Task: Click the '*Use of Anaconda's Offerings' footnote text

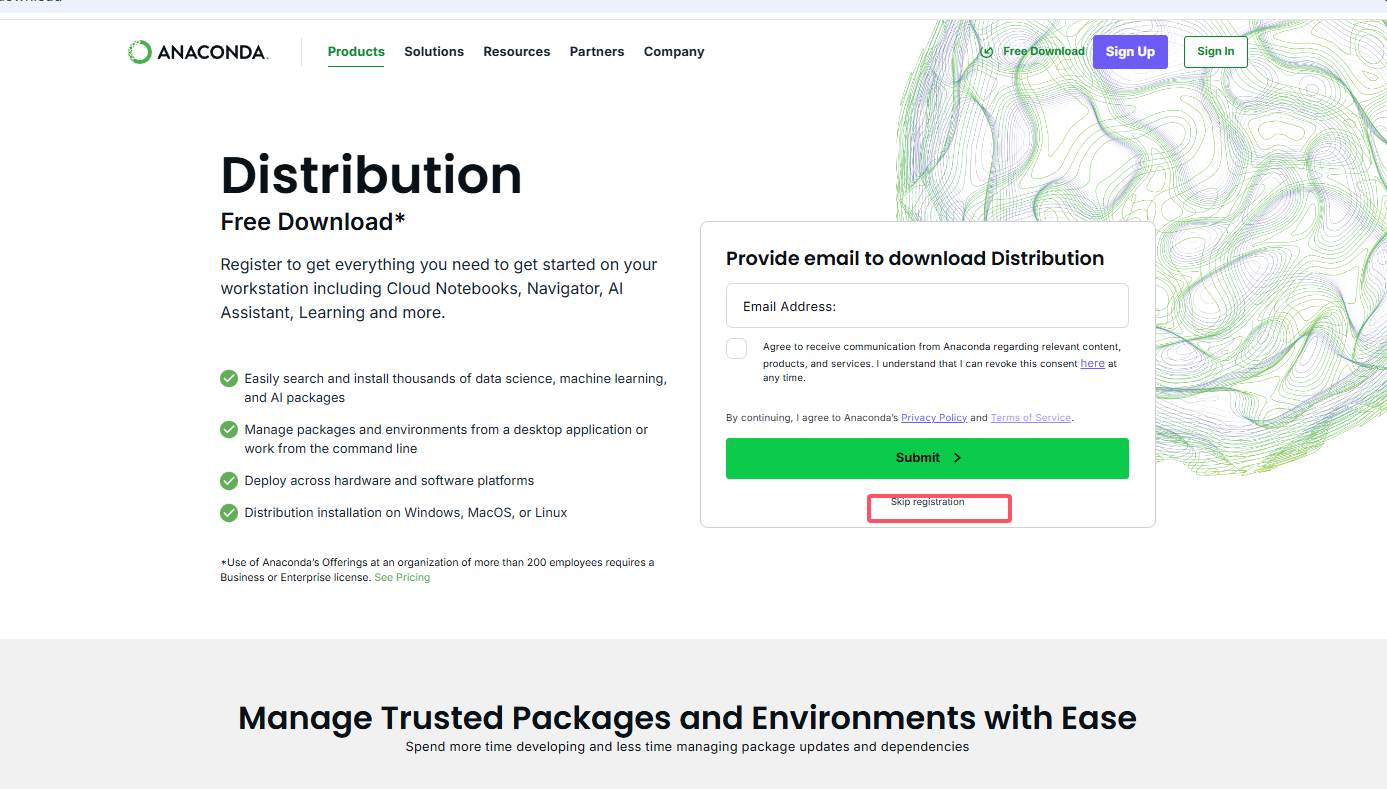Action: [x=437, y=570]
